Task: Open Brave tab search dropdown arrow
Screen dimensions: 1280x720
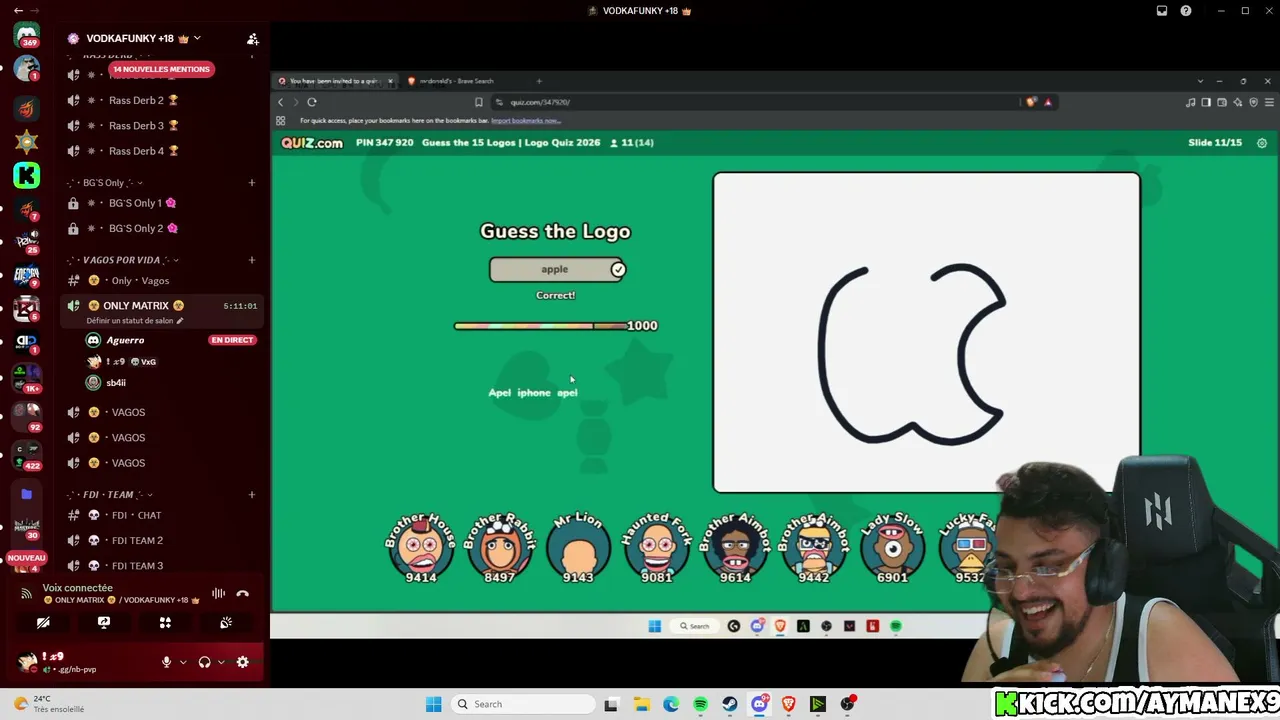Action: [x=1200, y=81]
